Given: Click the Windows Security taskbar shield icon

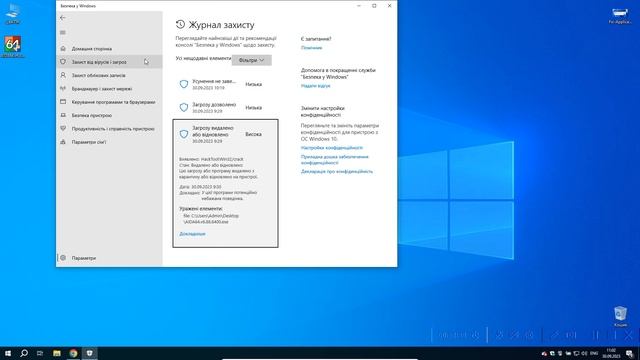Looking at the screenshot, I should click(x=89, y=353).
